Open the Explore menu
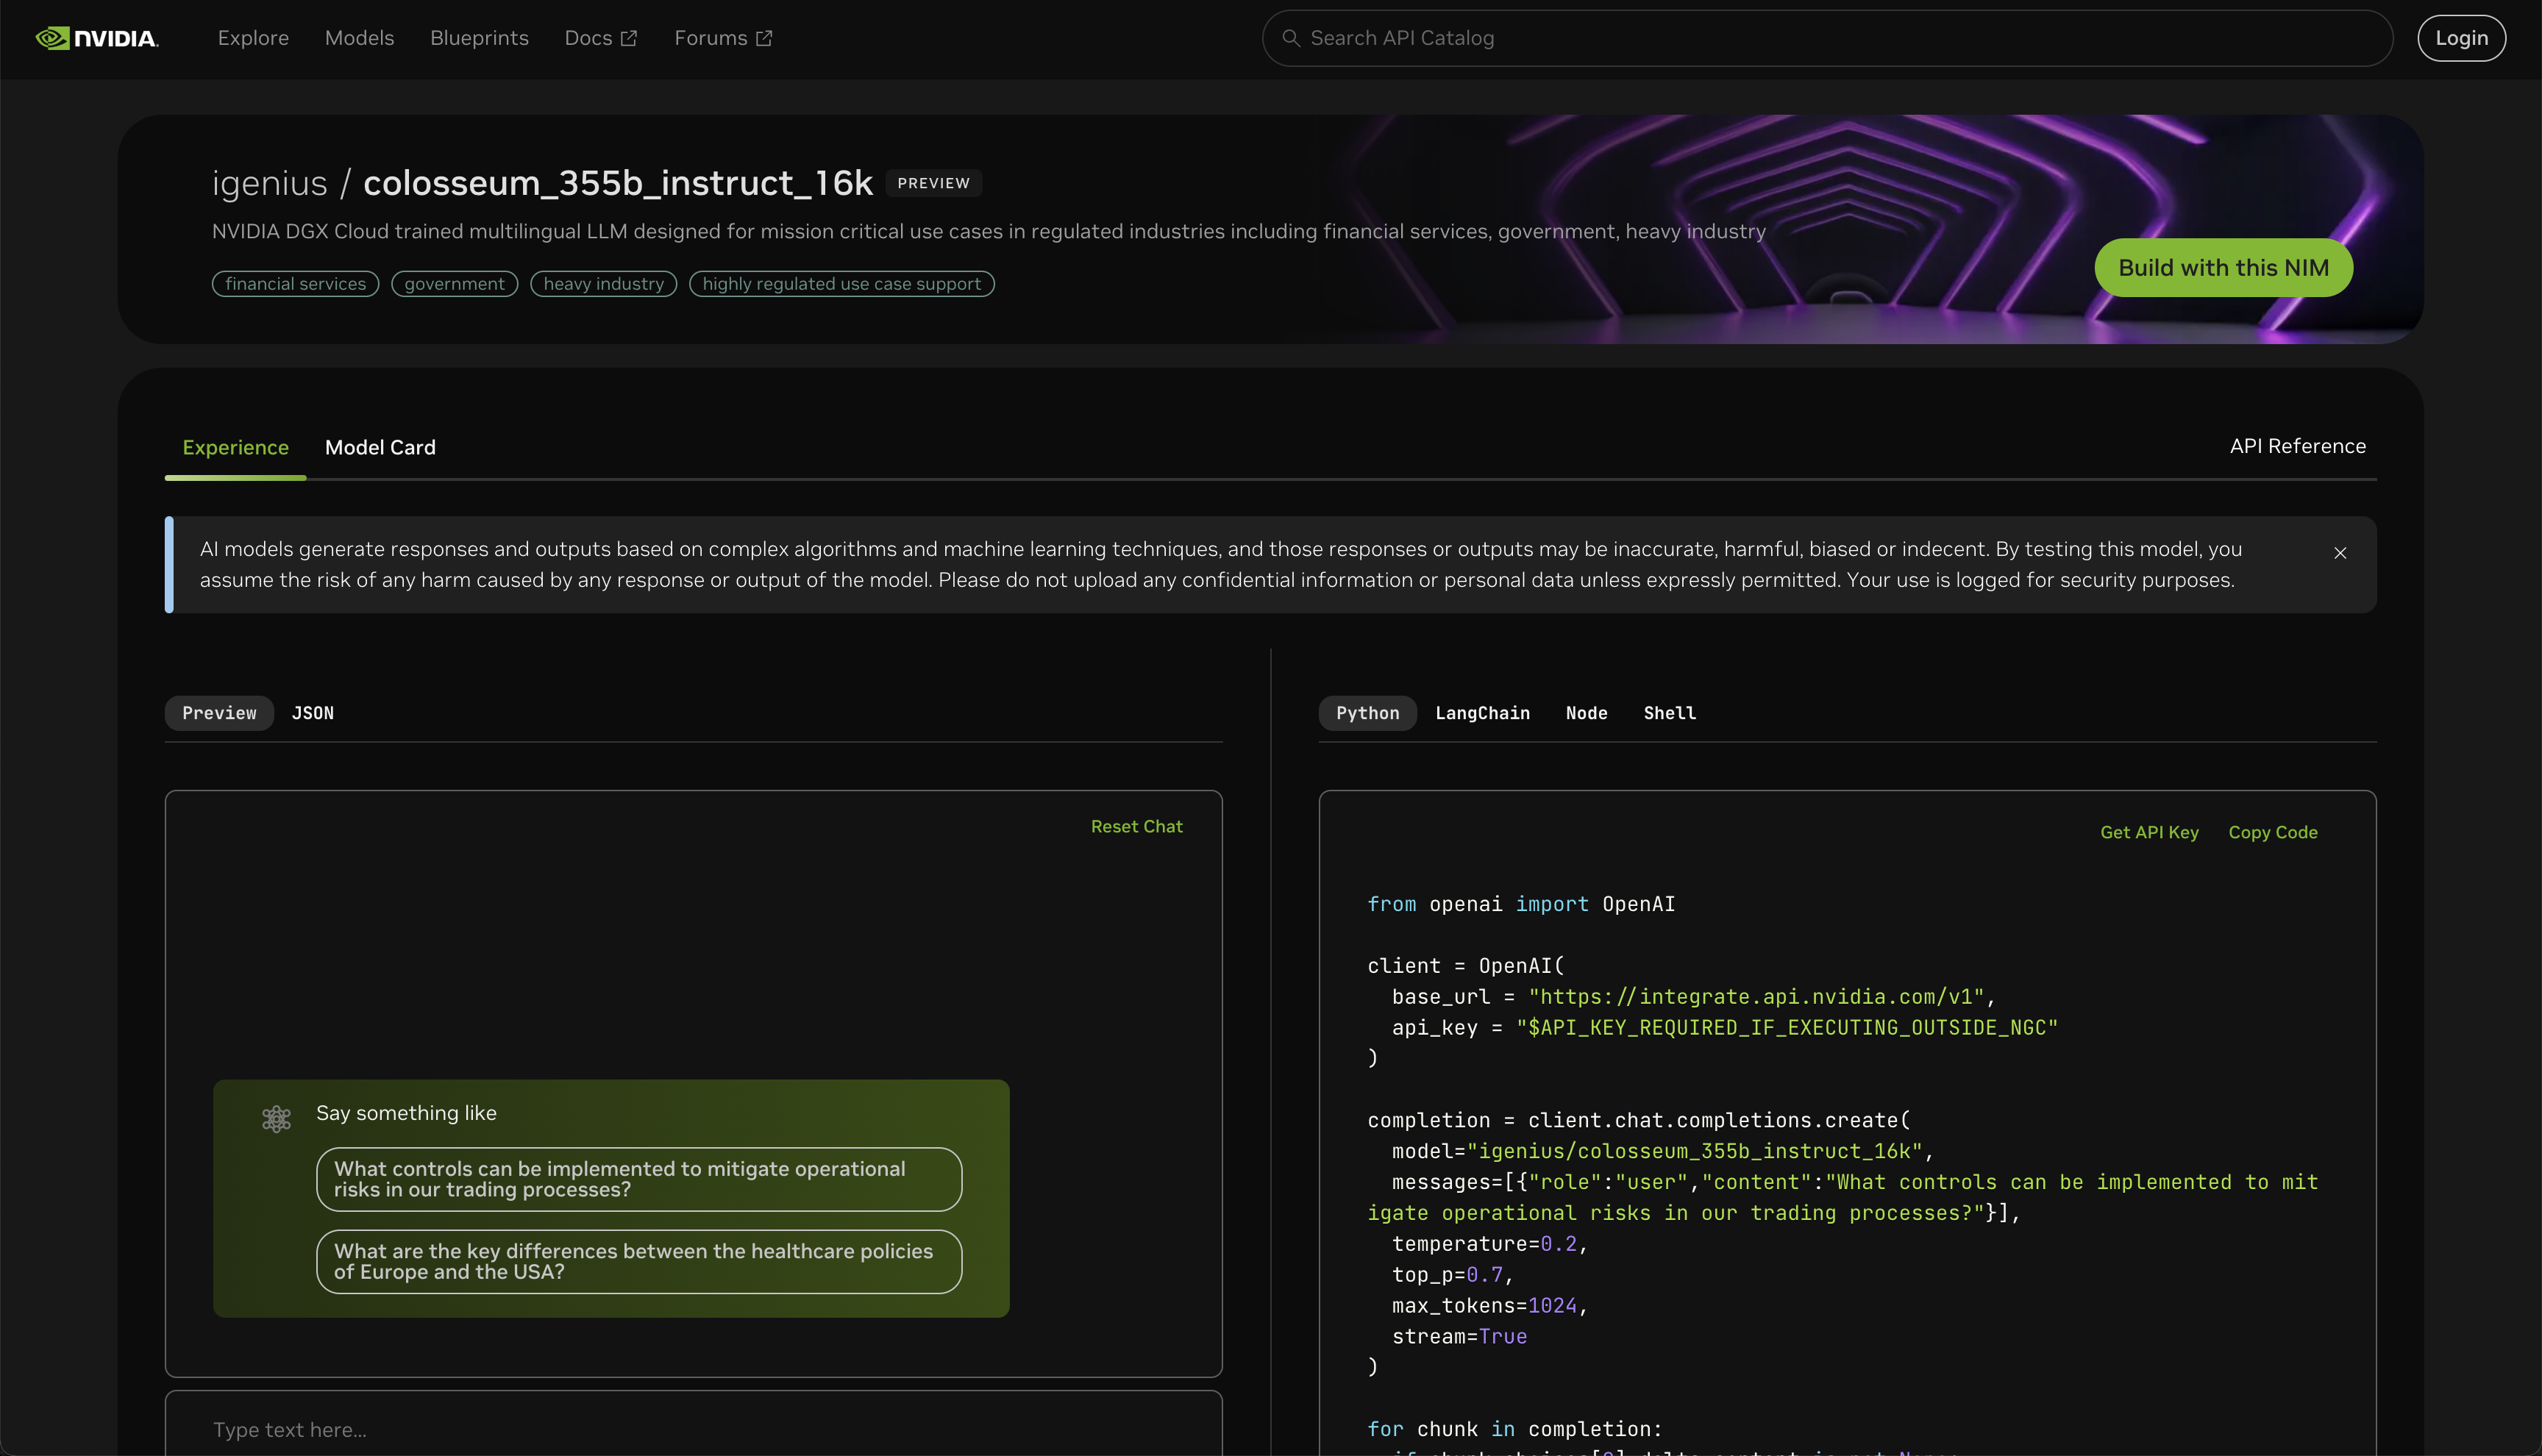This screenshot has width=2542, height=1456. pyautogui.click(x=253, y=38)
